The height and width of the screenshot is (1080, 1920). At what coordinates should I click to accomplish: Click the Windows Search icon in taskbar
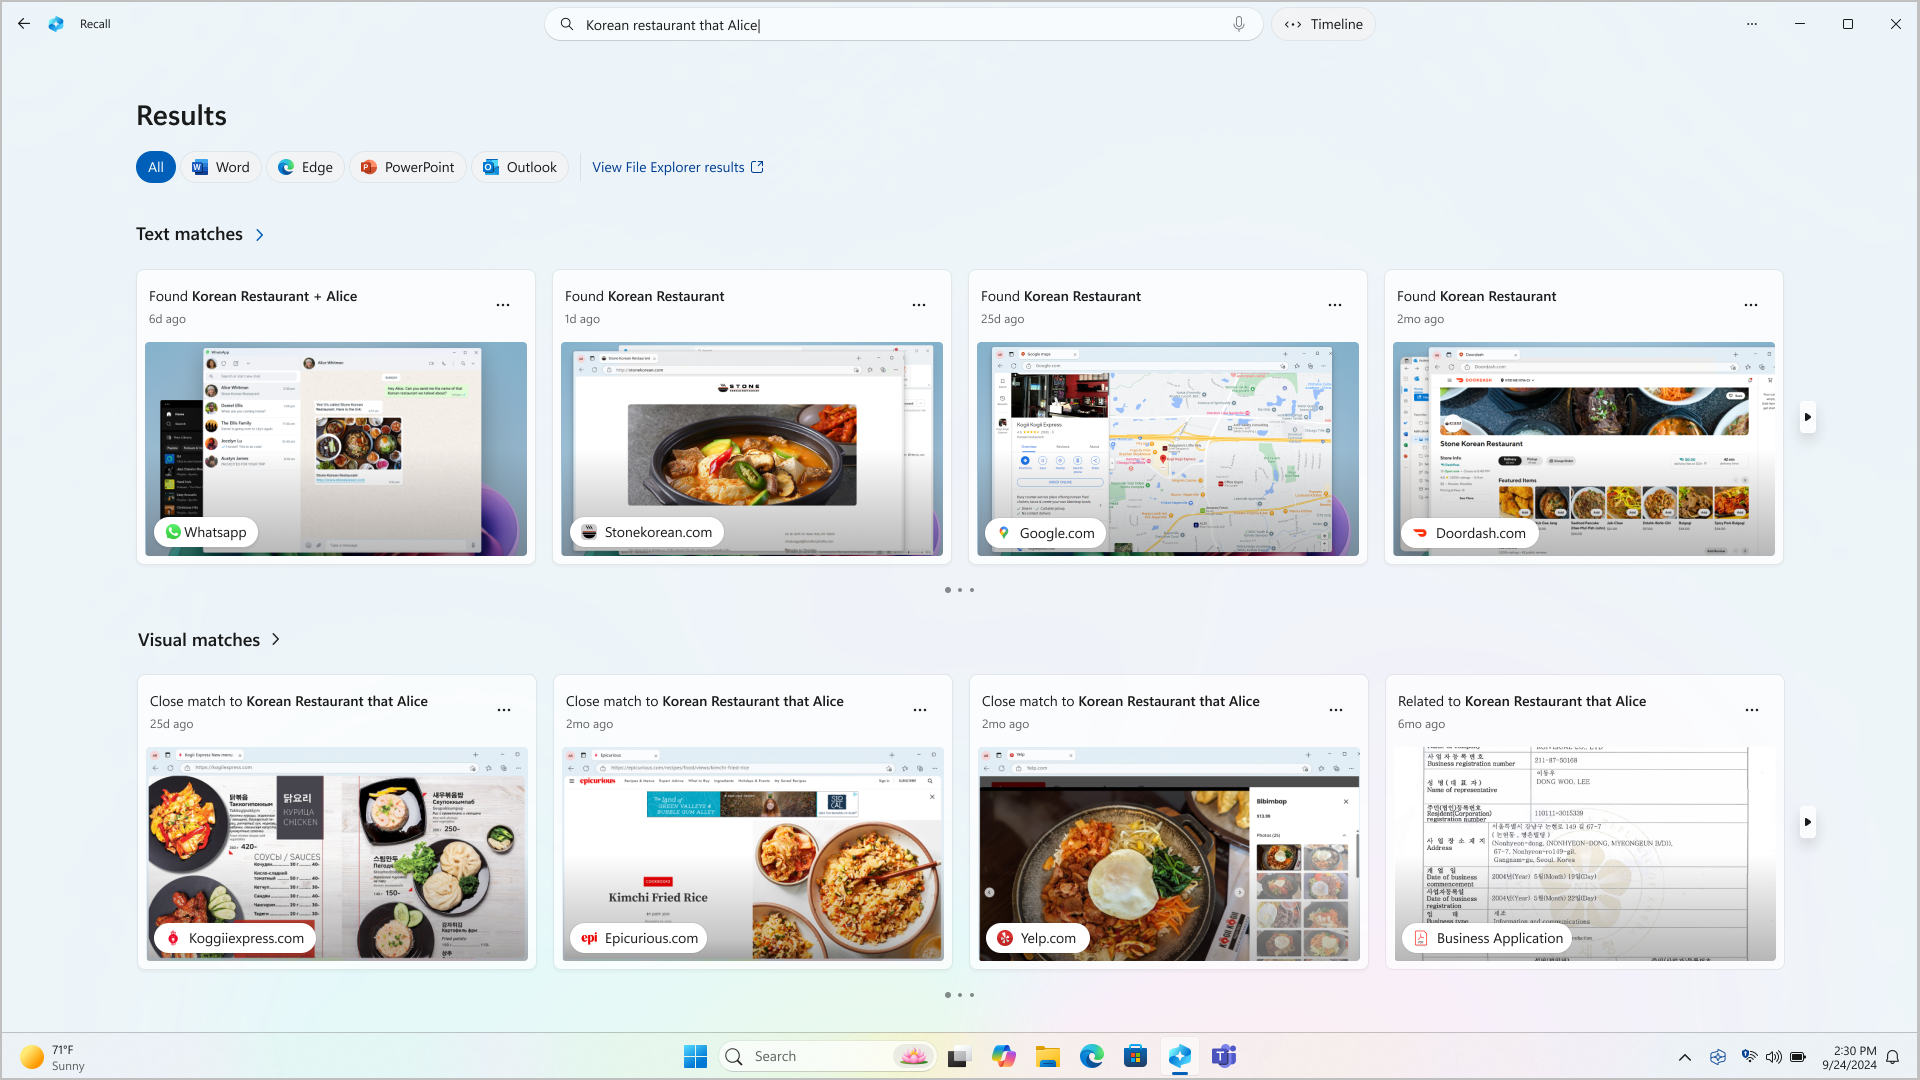coord(736,1056)
